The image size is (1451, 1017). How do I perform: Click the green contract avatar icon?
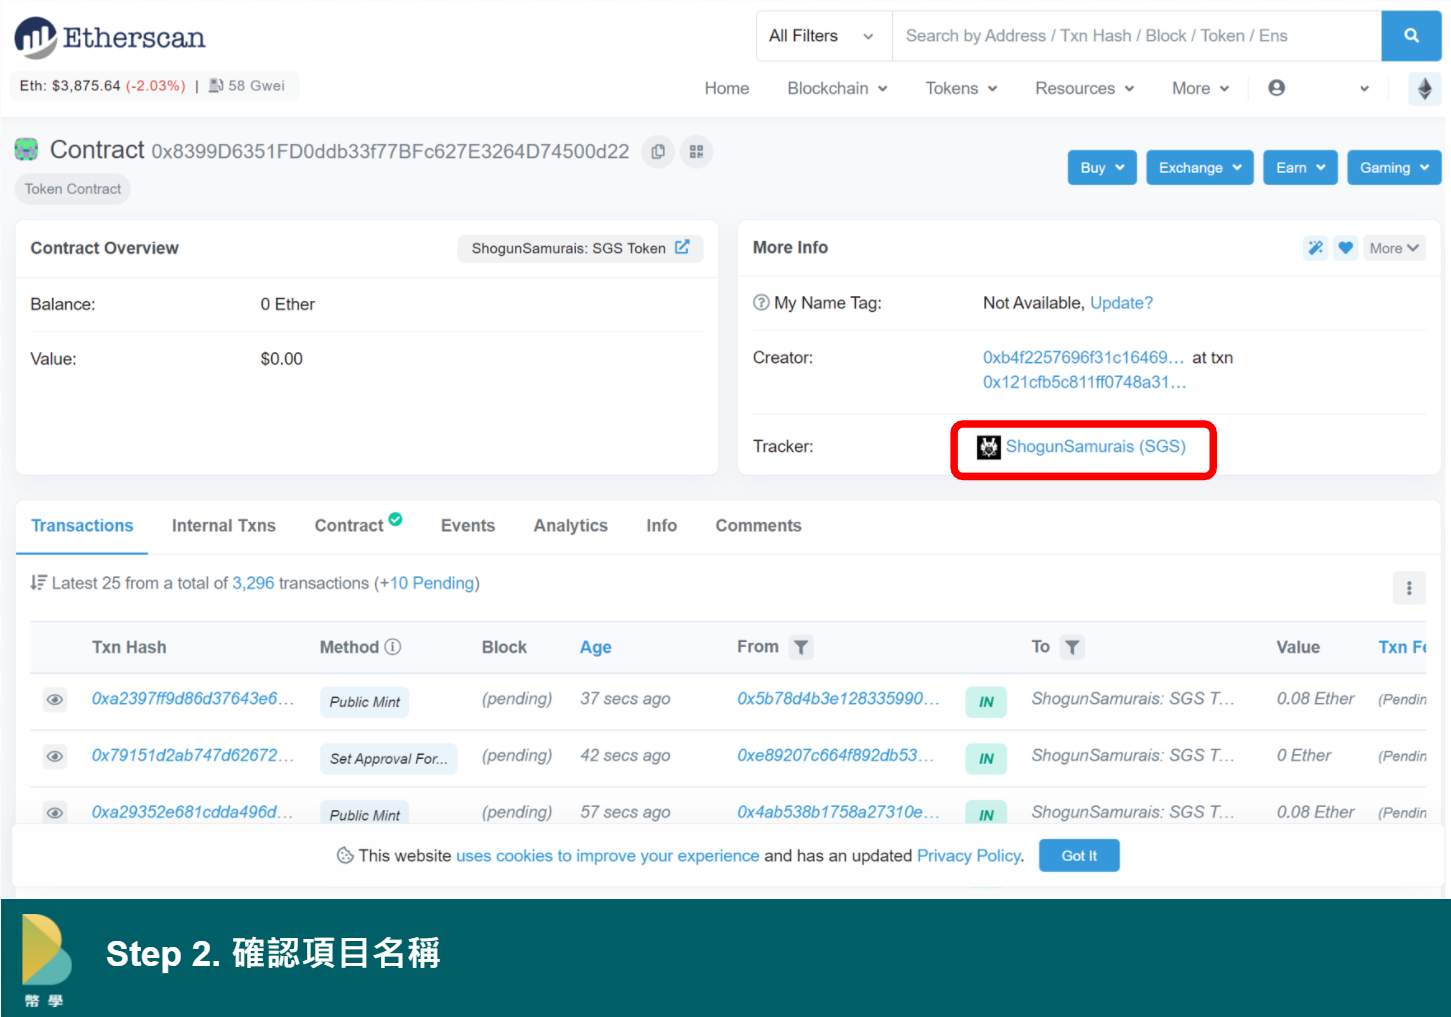[26, 150]
